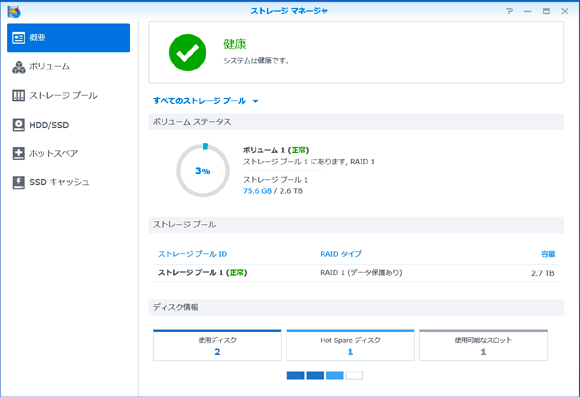The height and width of the screenshot is (397, 580).
Task: Click the Storage Manager app logo icon
Action: [x=14, y=11]
